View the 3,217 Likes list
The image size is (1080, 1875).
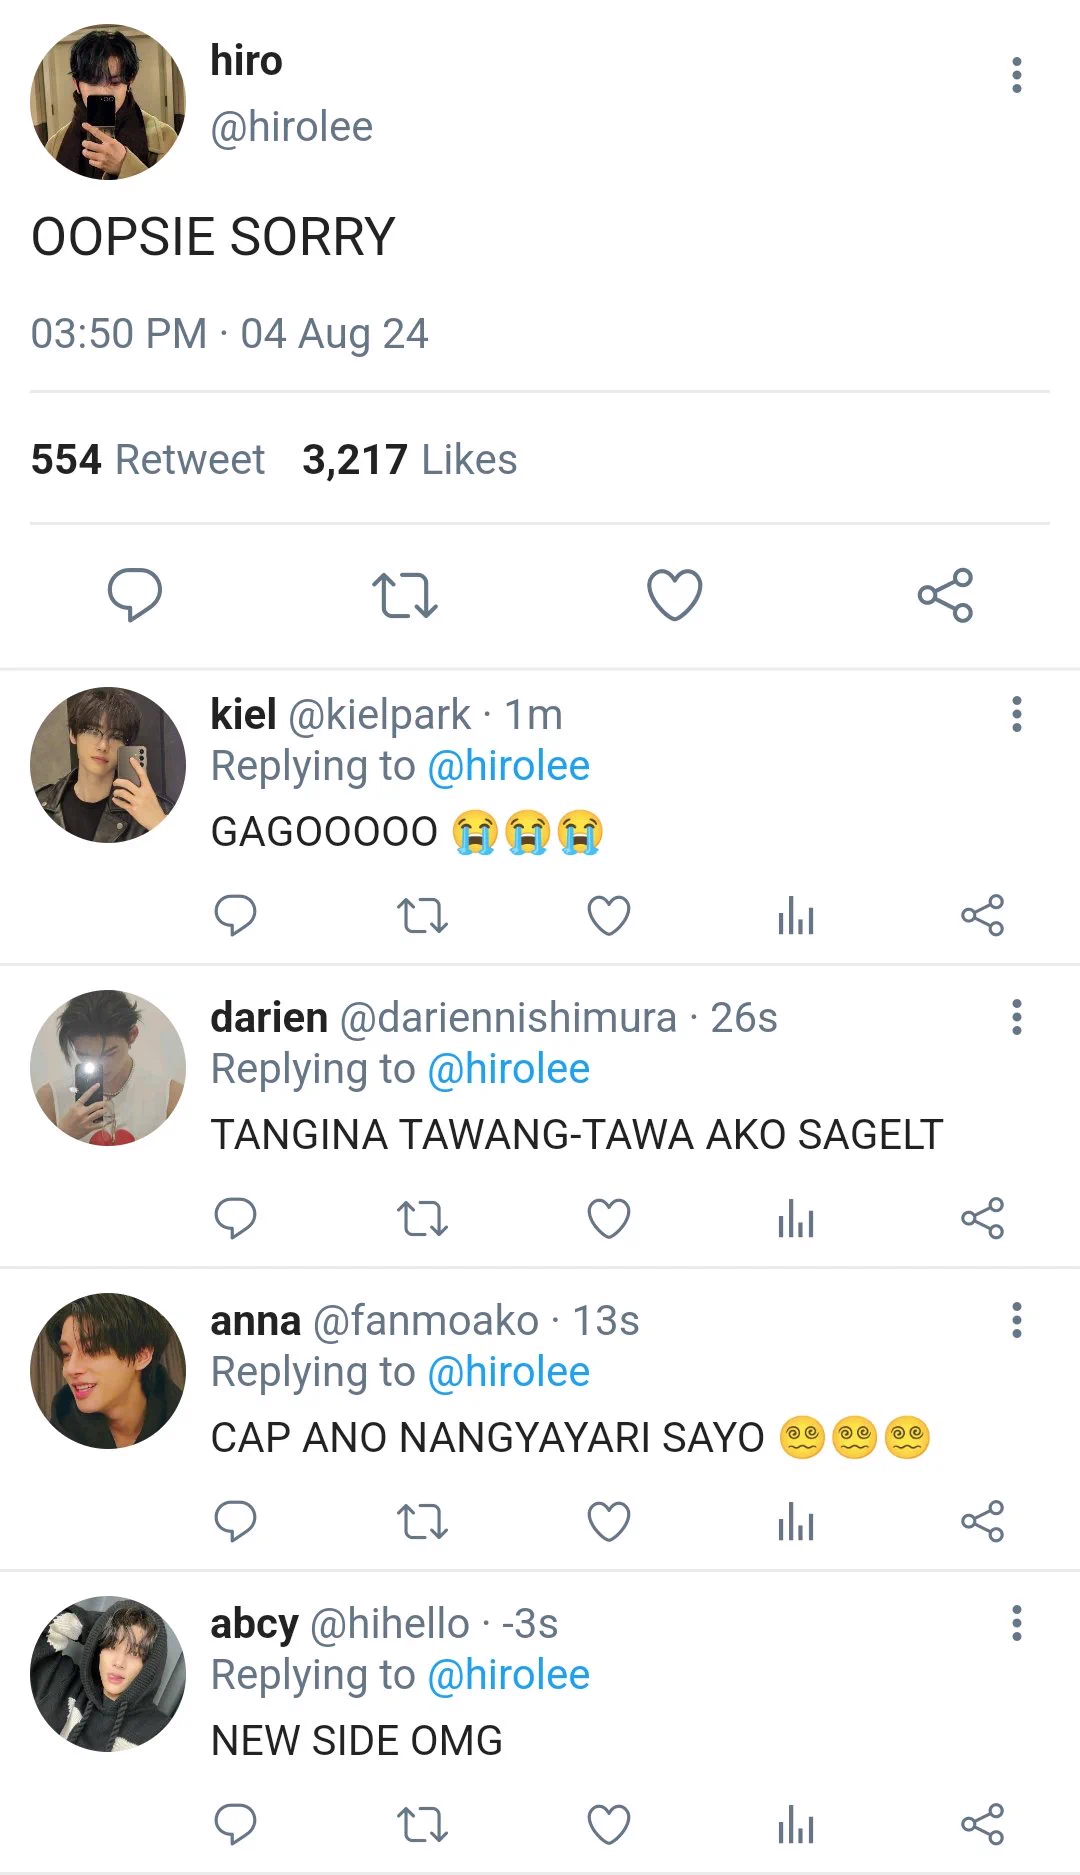[410, 460]
